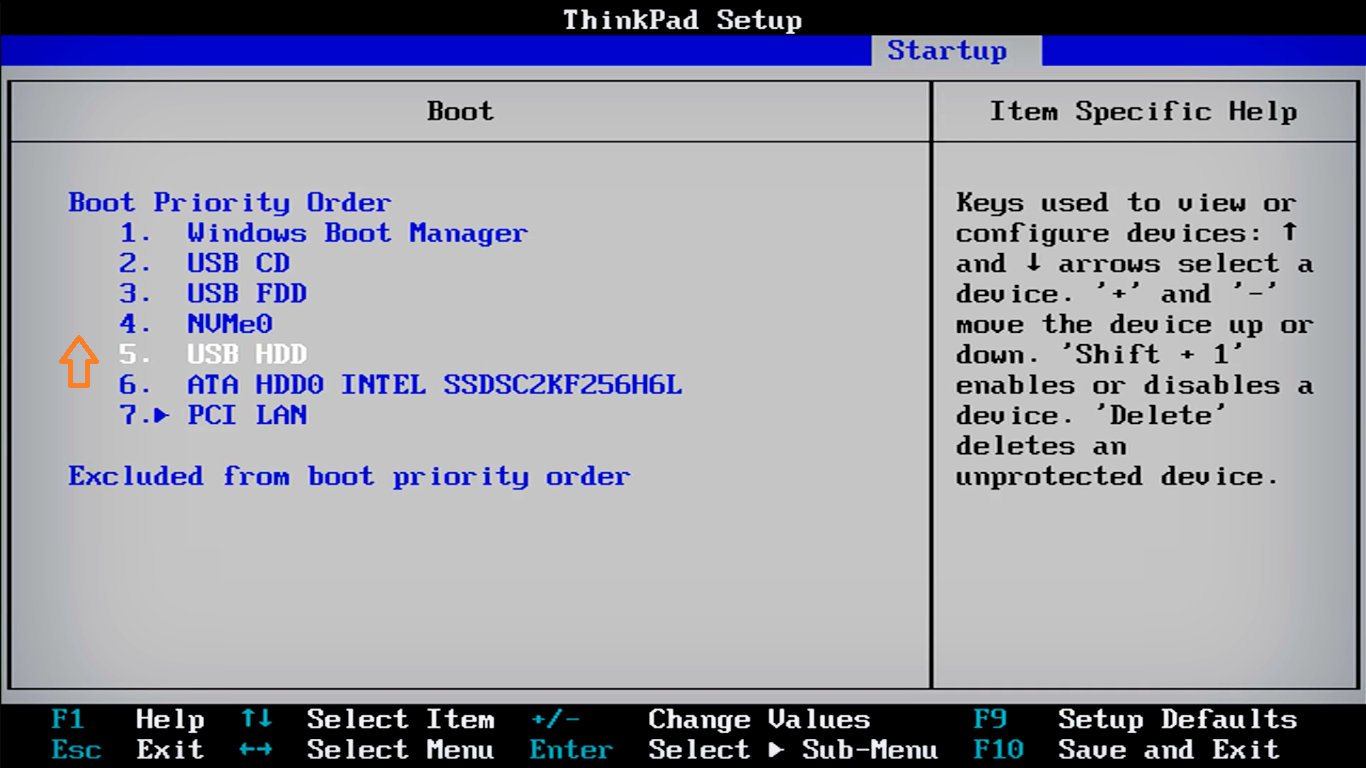Expand the PCI LAN sub-menu arrow
Viewport: 1366px width, 770px height.
tap(162, 415)
